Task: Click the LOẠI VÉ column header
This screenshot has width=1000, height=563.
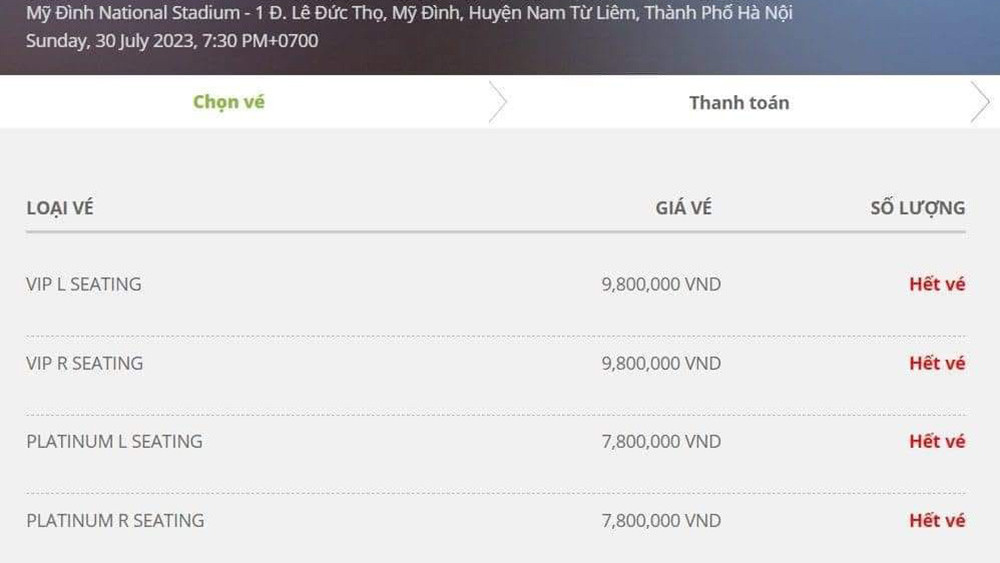Action: pyautogui.click(x=60, y=208)
